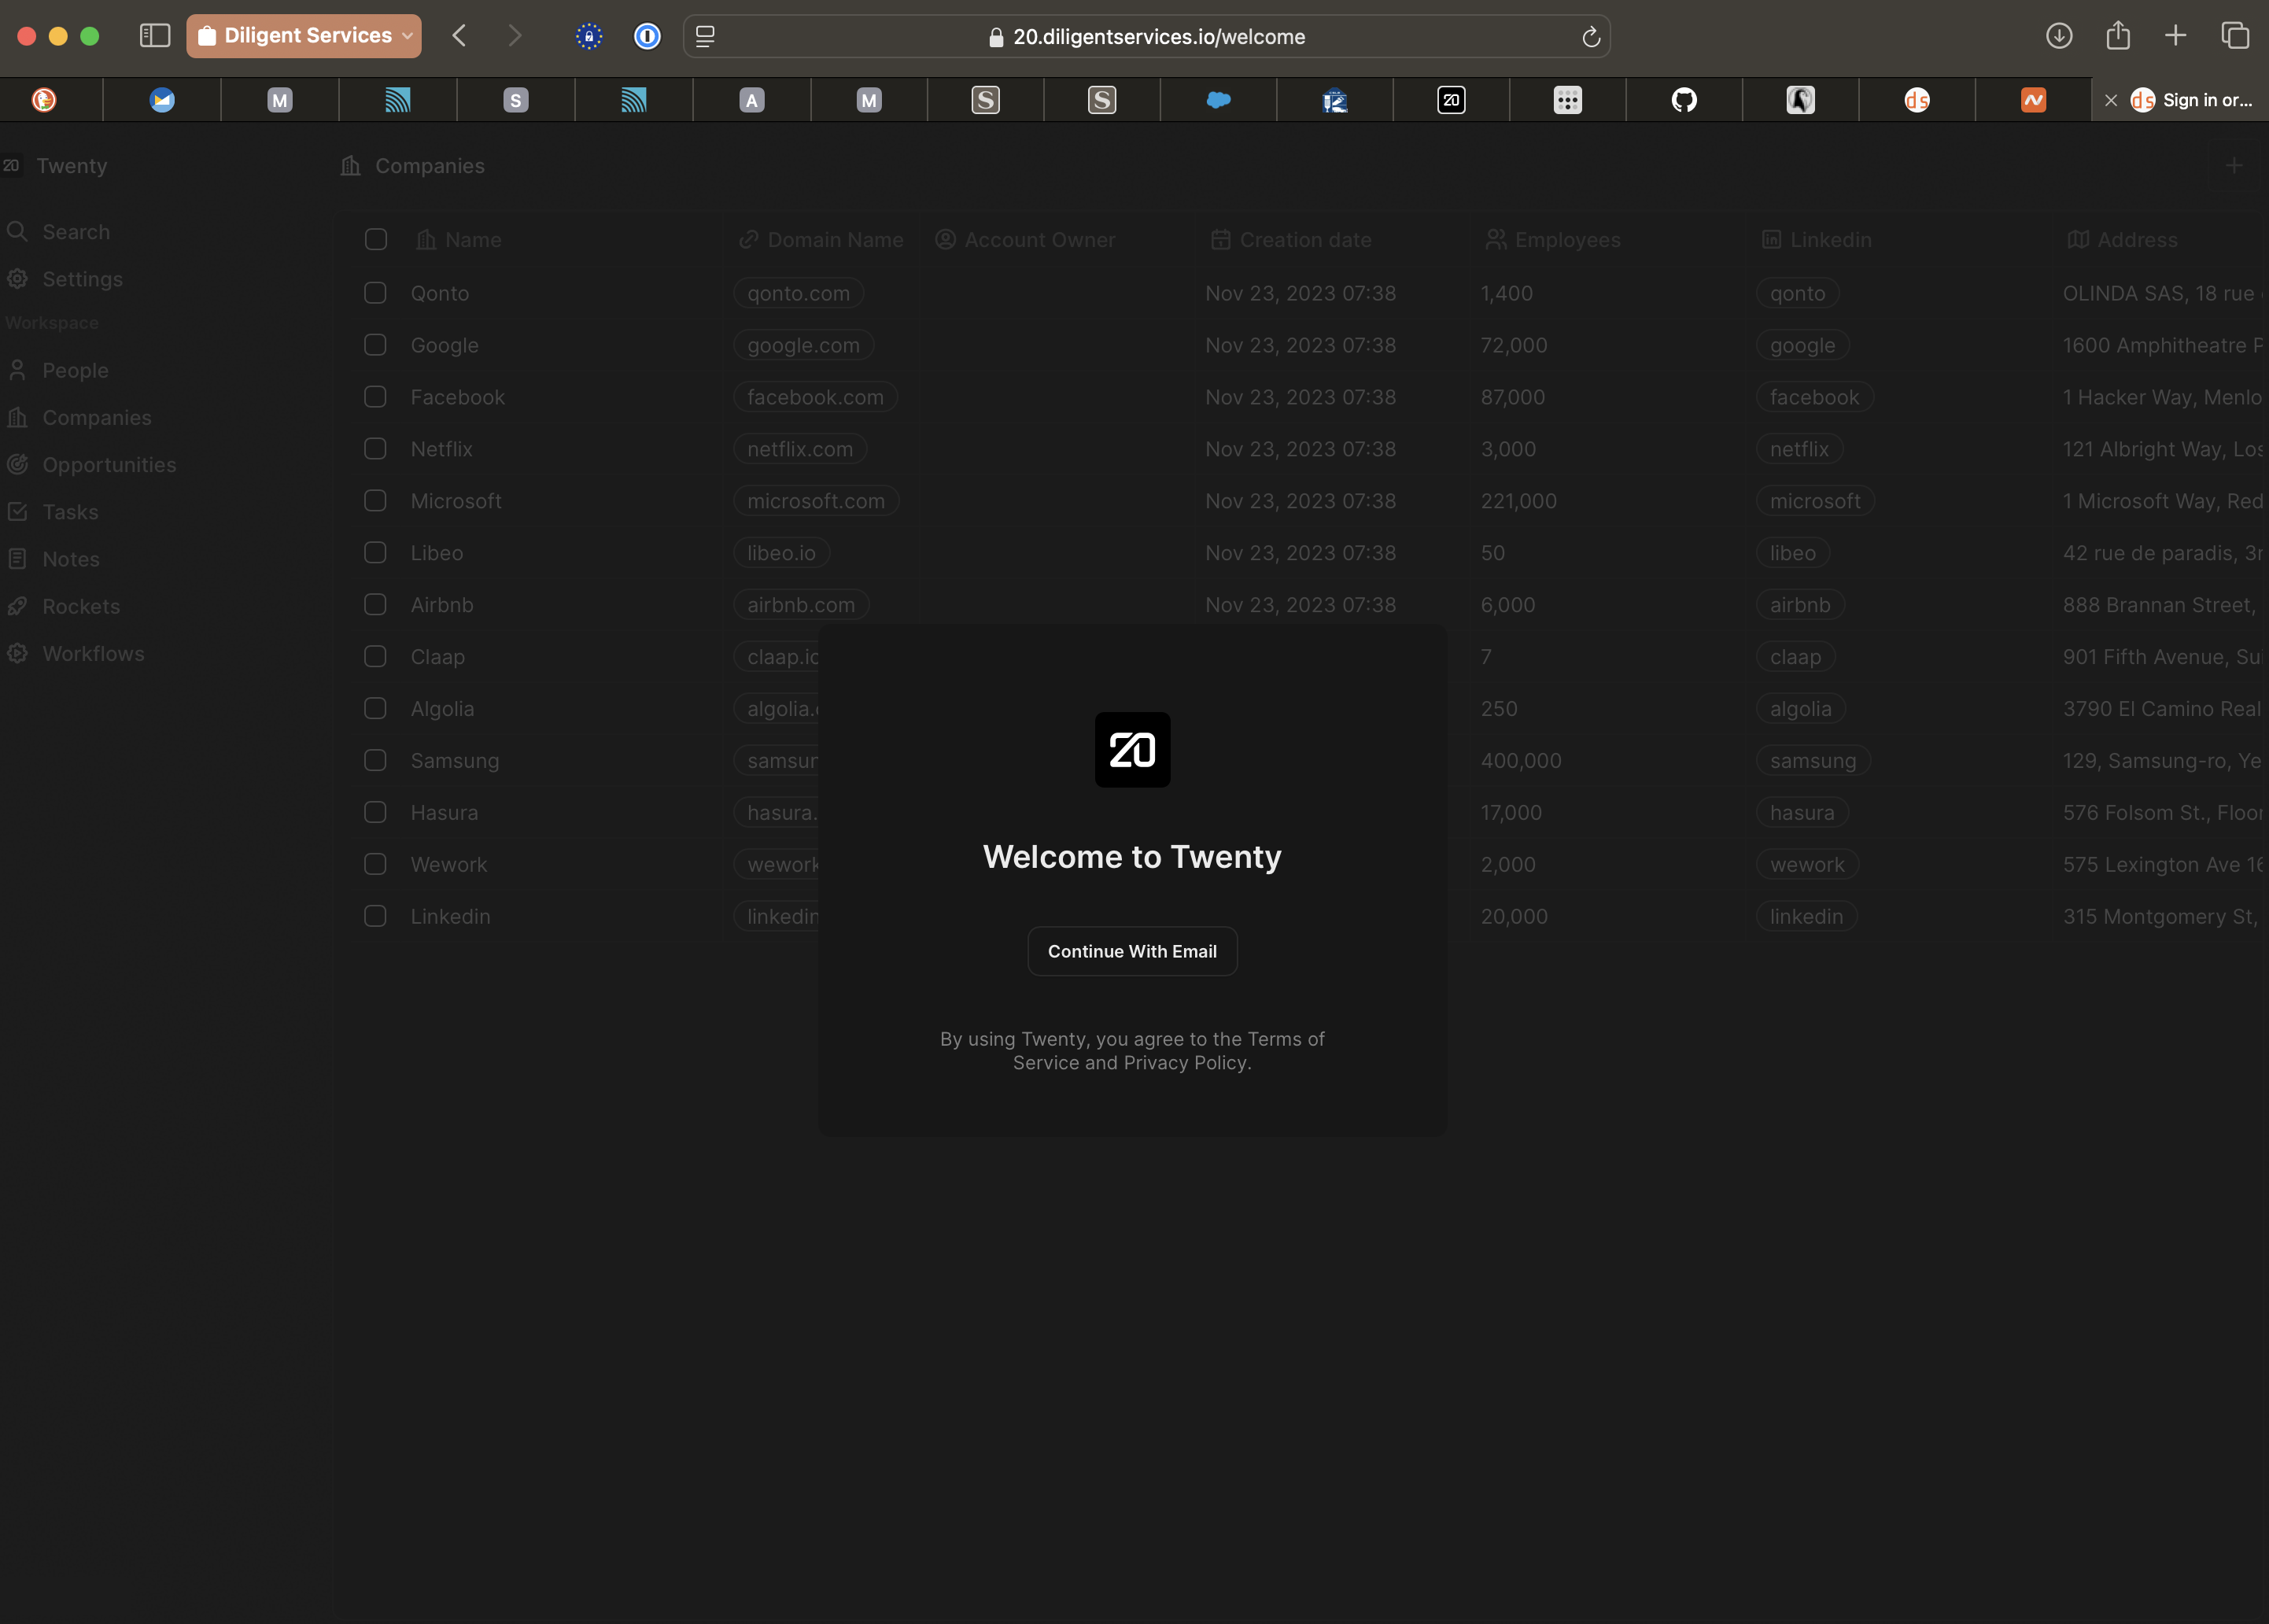Switch to the DuckDuckGo tab
2269x1624 pixels.
click(44, 100)
